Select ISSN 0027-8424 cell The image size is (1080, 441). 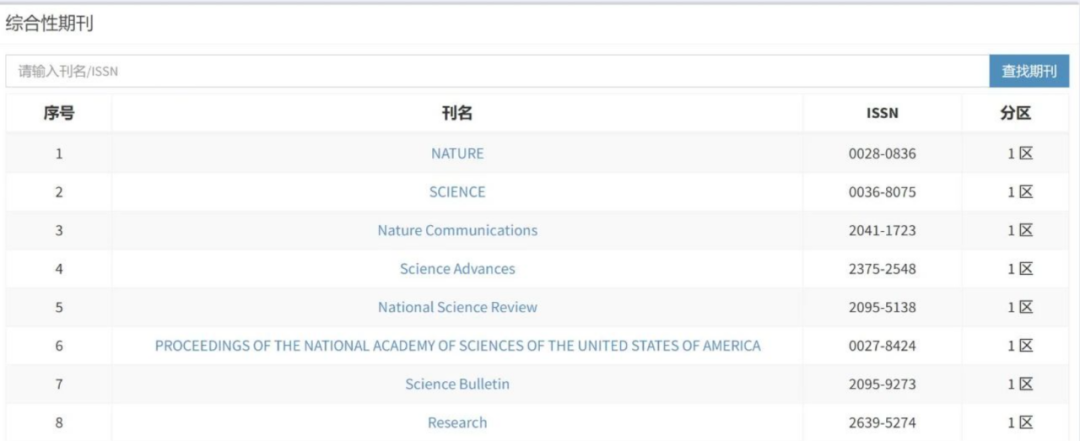pyautogui.click(x=882, y=346)
